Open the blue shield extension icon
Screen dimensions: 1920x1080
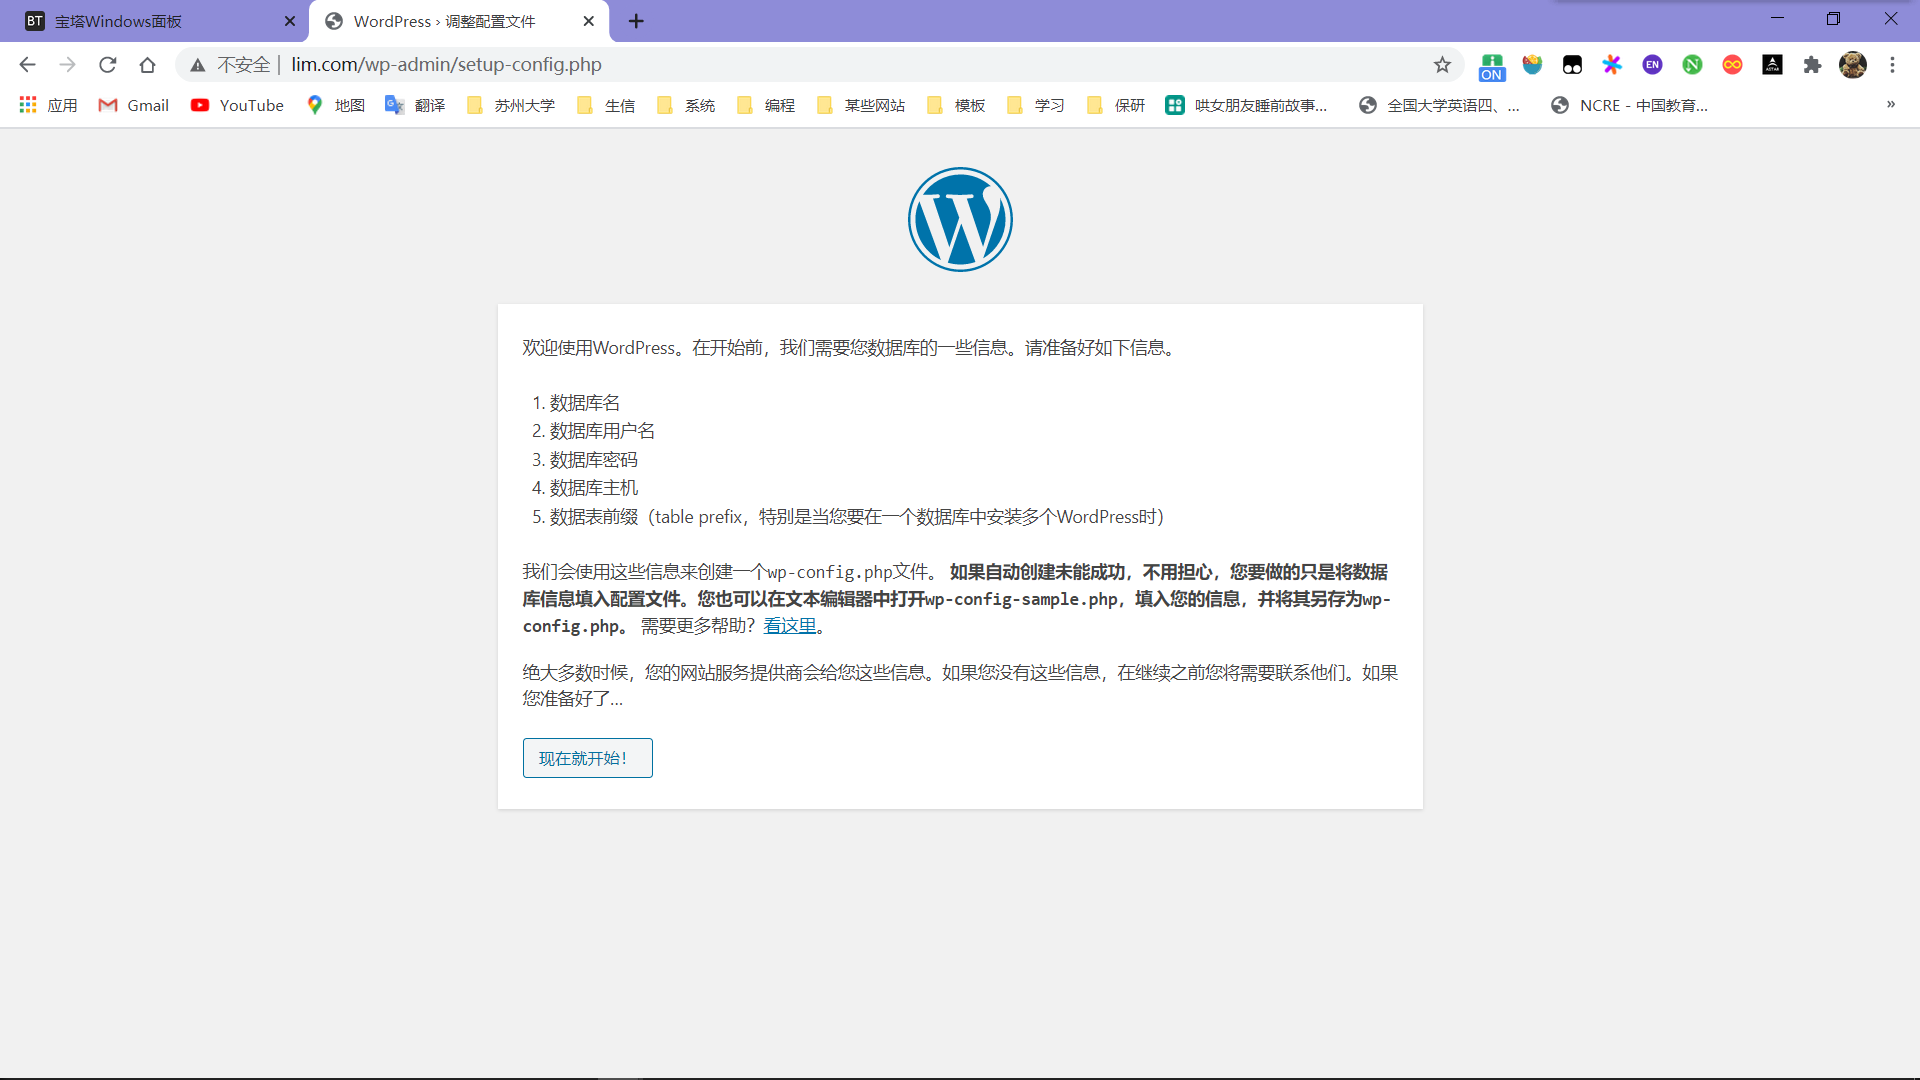[1532, 65]
